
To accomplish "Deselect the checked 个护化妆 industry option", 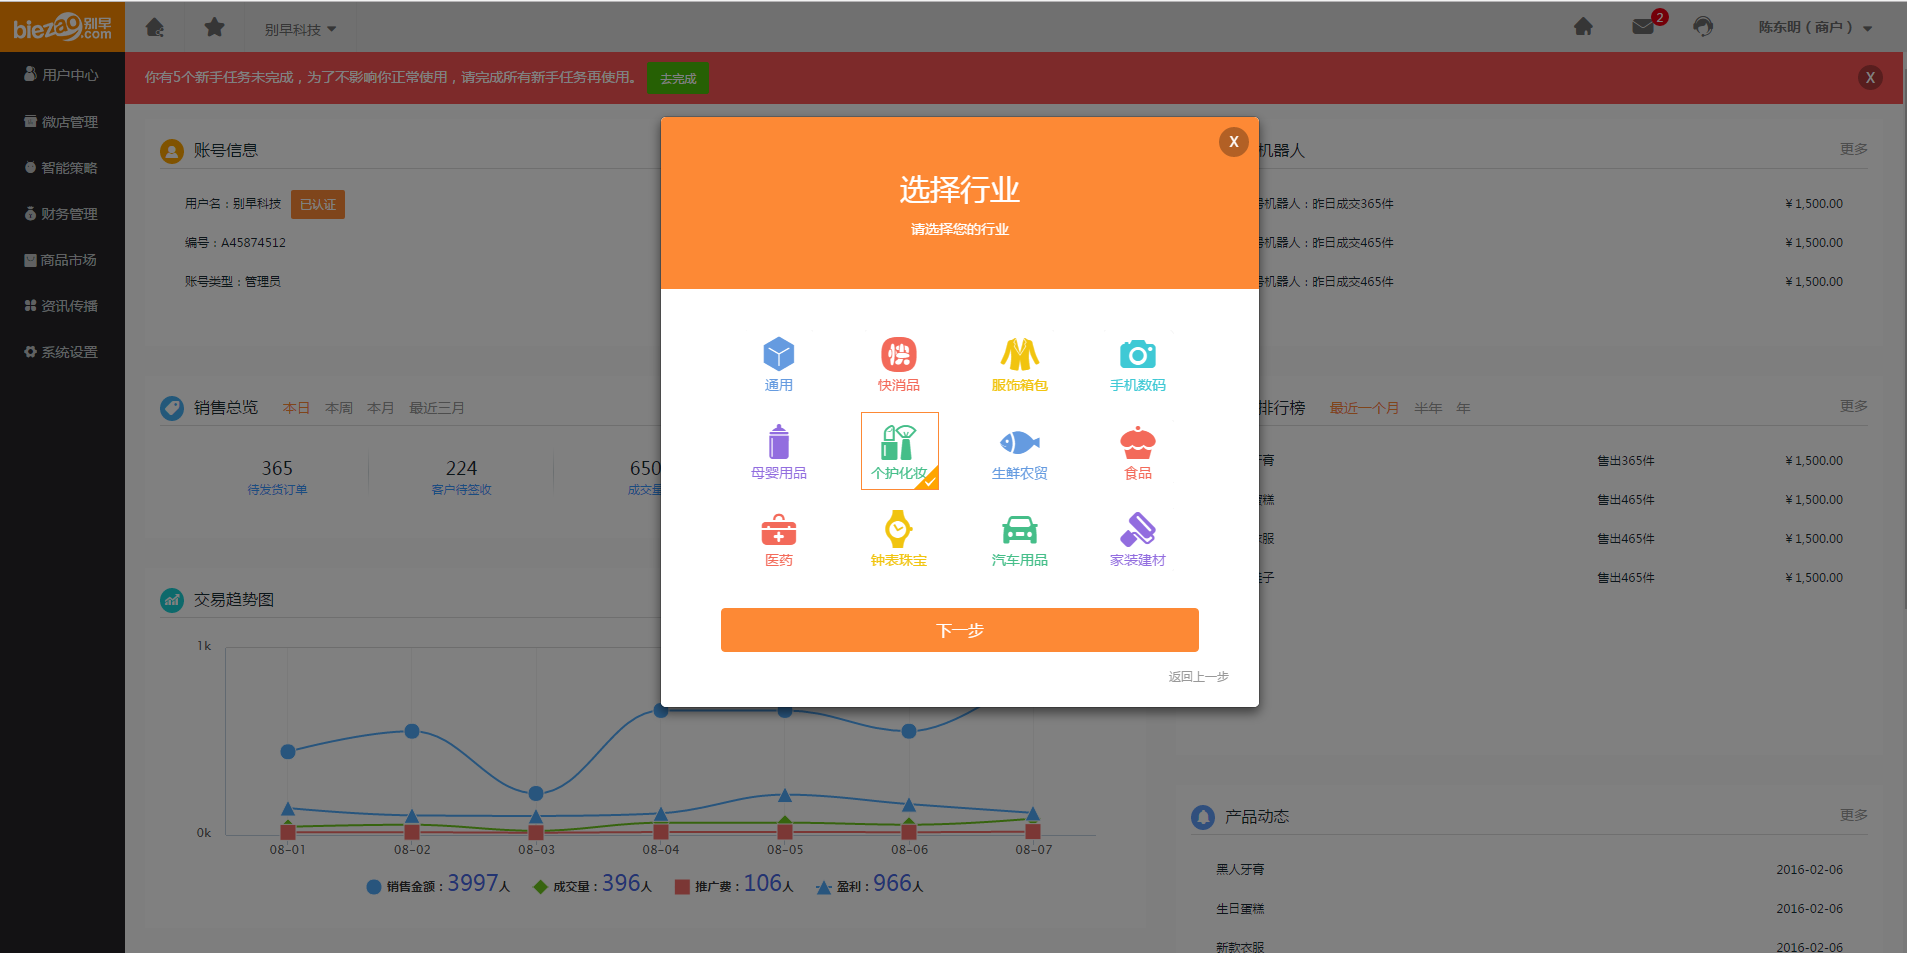I will coord(899,451).
